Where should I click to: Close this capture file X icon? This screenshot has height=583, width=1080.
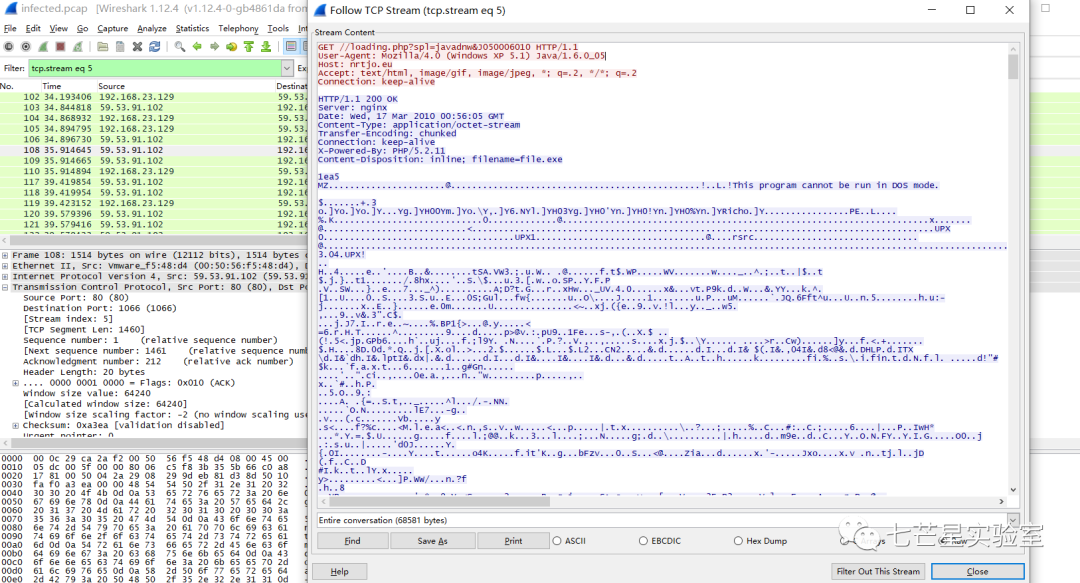tap(137, 46)
